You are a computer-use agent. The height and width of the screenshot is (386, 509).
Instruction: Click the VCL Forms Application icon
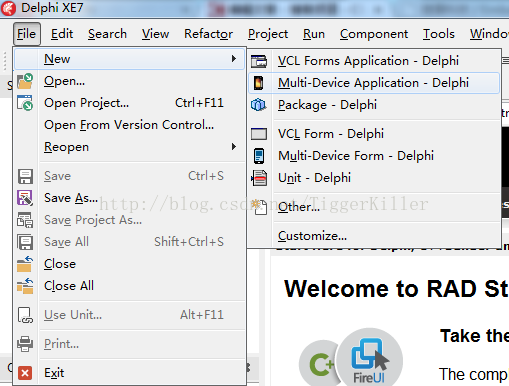pyautogui.click(x=259, y=61)
